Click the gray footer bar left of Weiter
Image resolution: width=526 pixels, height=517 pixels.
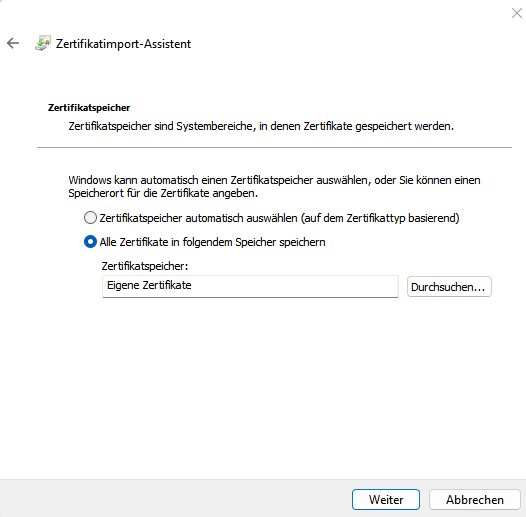click(174, 499)
